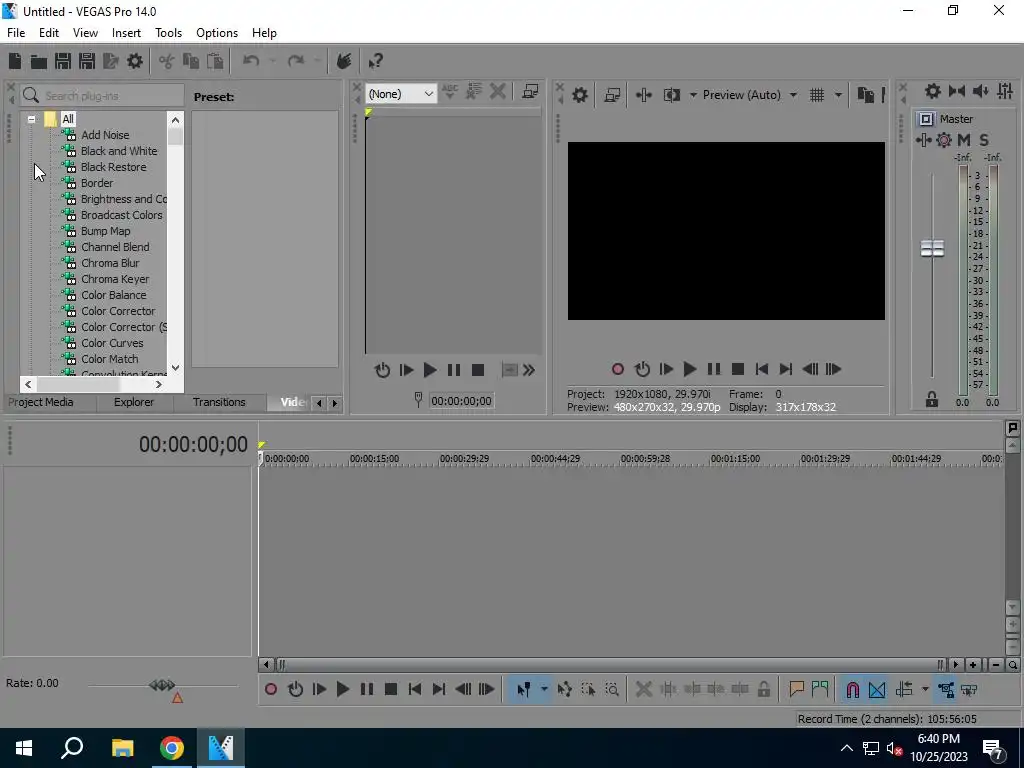Go to timeline start
The width and height of the screenshot is (1024, 768).
coord(415,690)
